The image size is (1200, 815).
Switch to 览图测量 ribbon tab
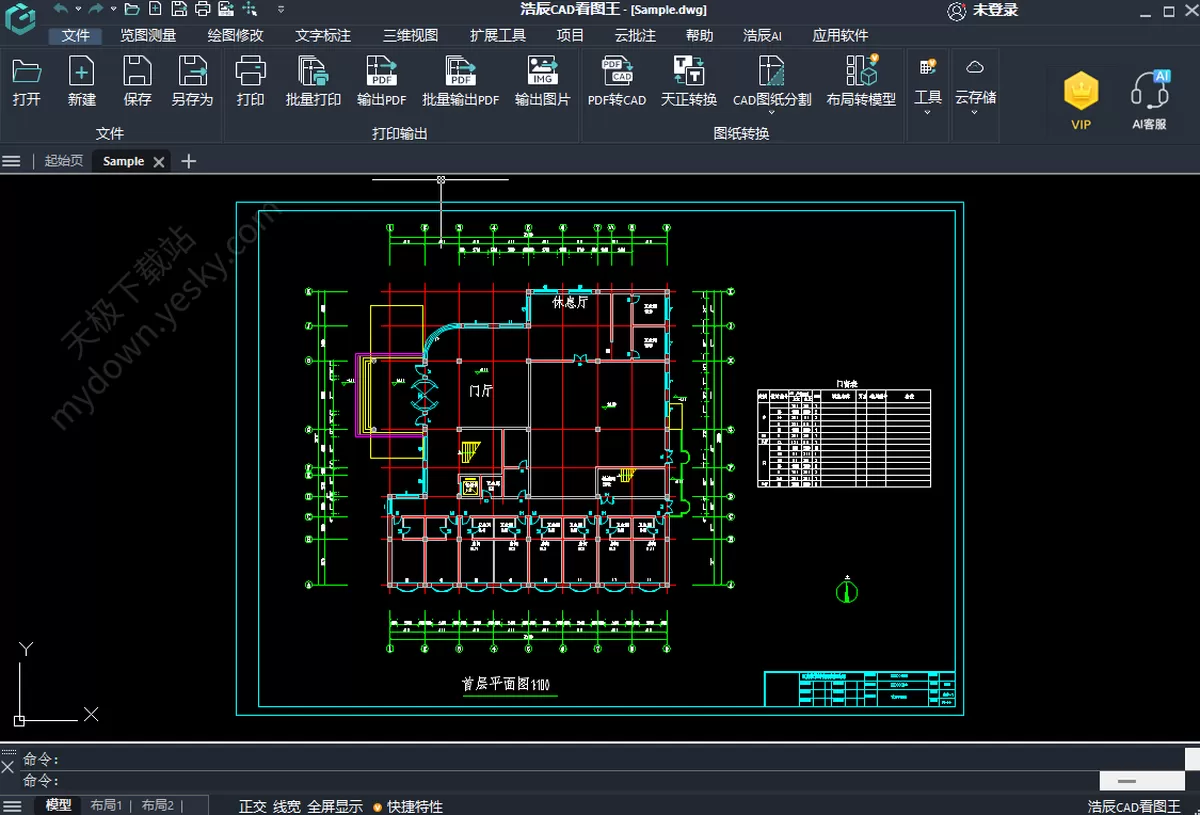(x=148, y=35)
